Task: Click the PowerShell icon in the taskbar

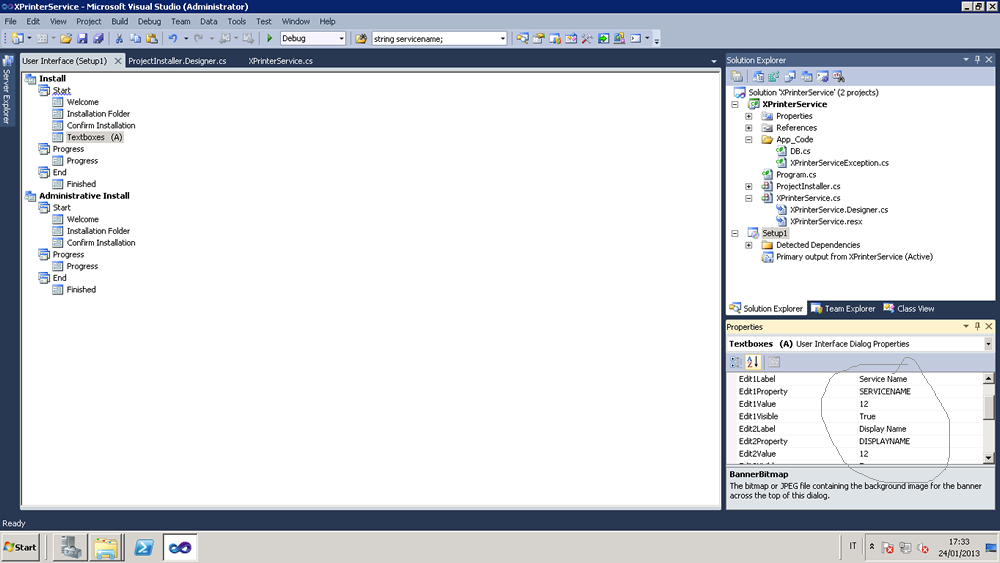Action: (x=144, y=547)
